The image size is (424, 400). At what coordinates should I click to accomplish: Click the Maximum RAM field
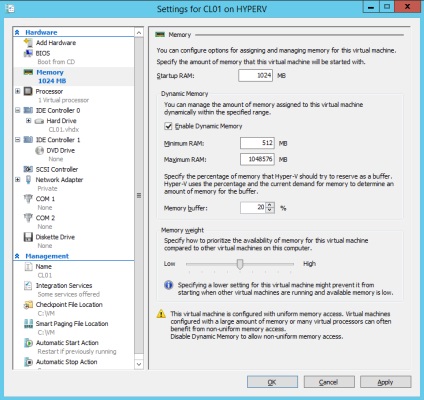pos(257,159)
